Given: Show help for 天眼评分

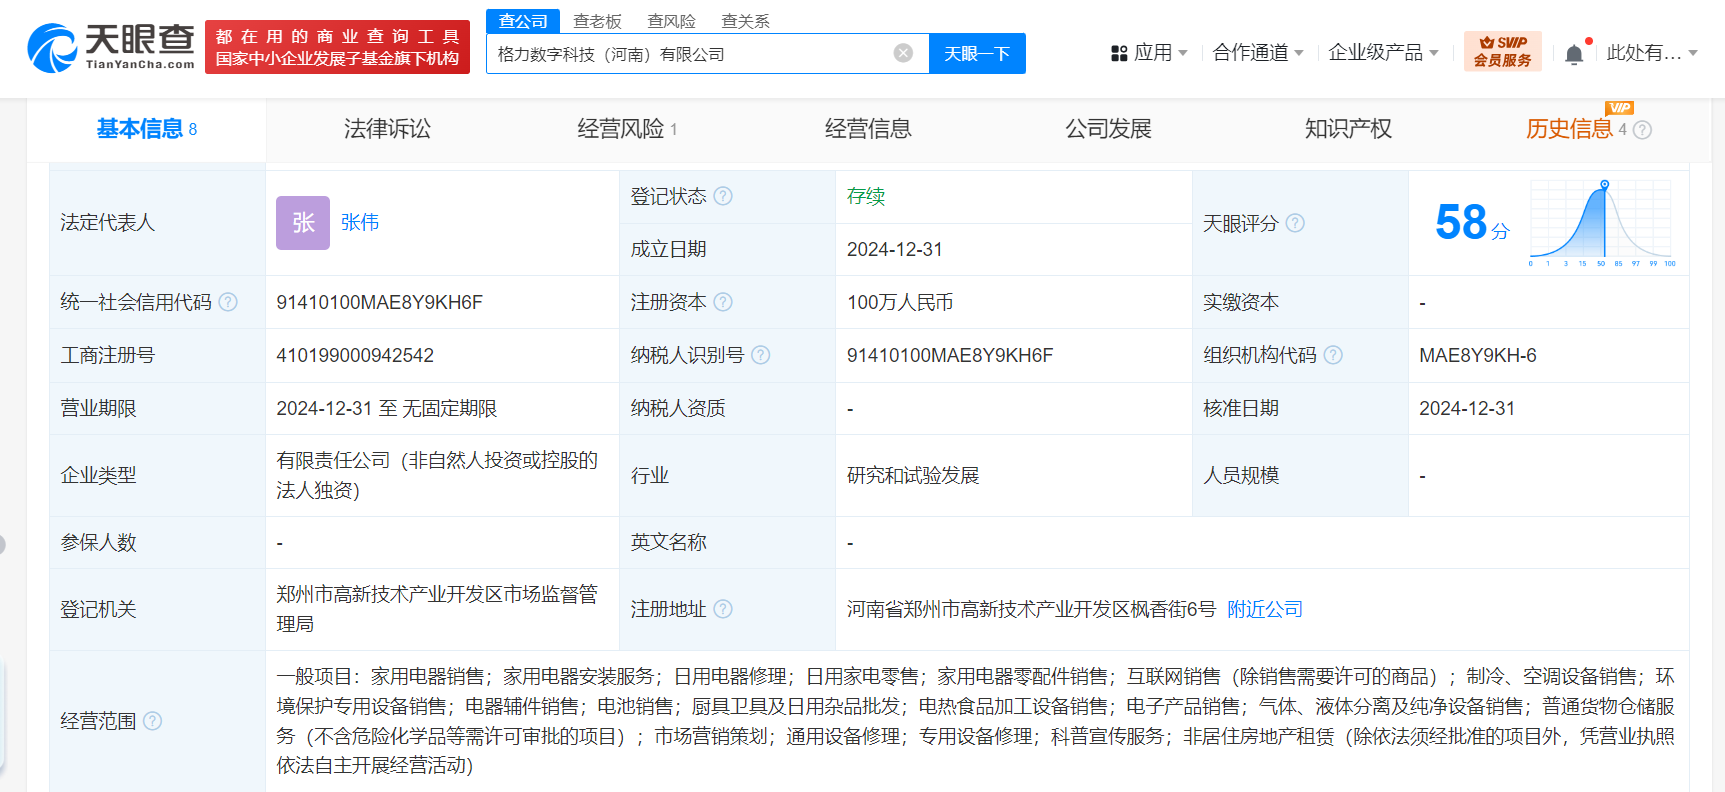Looking at the screenshot, I should 1295,223.
